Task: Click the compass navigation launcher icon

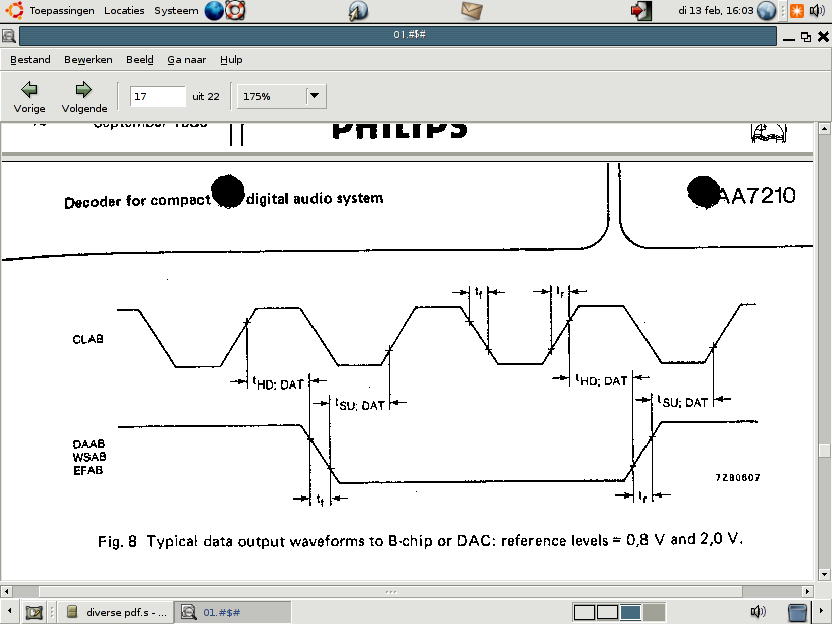Action: point(358,11)
